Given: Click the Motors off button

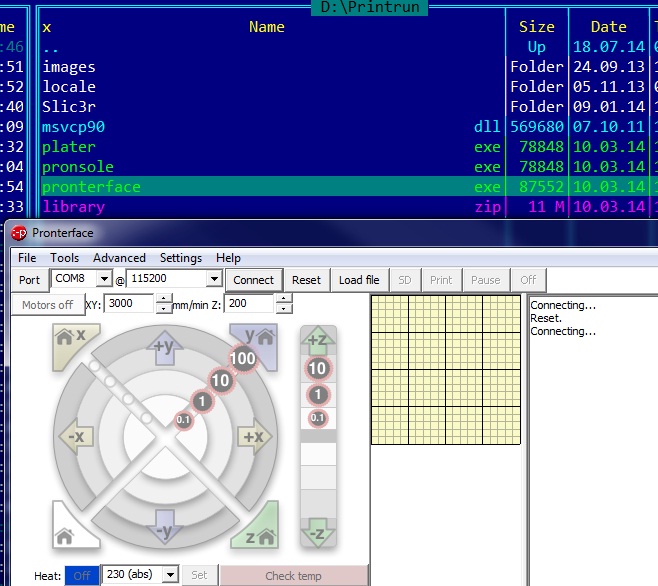Looking at the screenshot, I should [47, 305].
